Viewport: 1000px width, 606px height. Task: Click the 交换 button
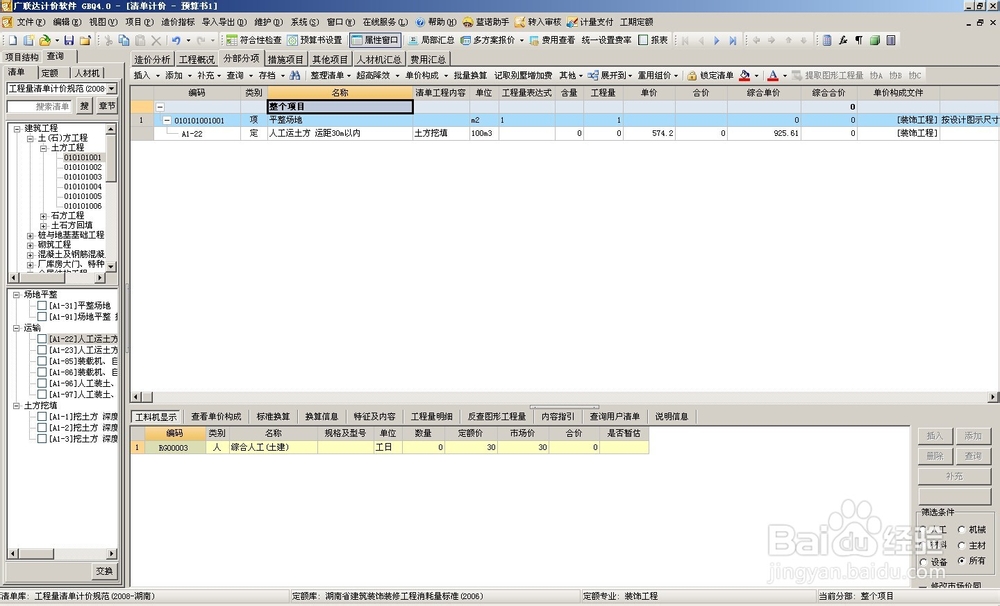(105, 572)
